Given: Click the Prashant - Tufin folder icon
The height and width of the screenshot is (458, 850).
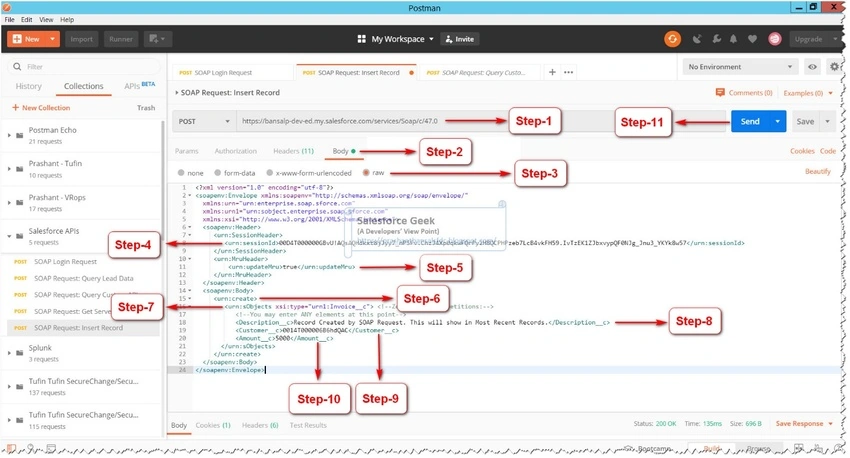Looking at the screenshot, I should pos(20,169).
